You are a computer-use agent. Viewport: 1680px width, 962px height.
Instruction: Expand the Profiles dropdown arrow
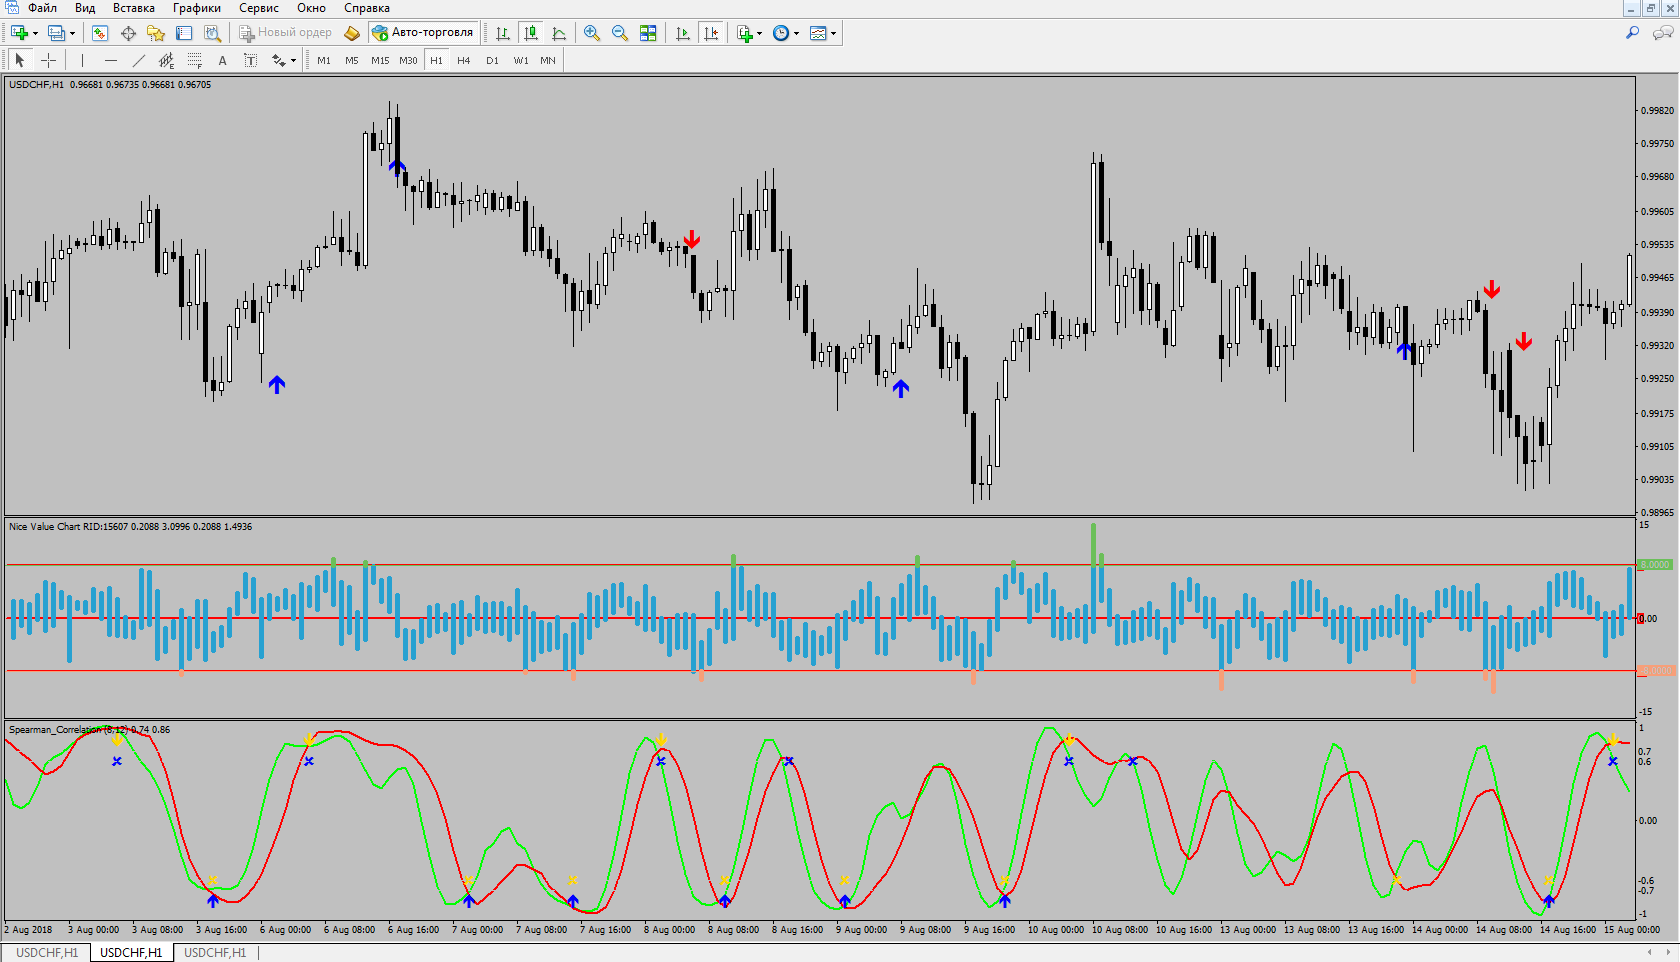pos(72,33)
